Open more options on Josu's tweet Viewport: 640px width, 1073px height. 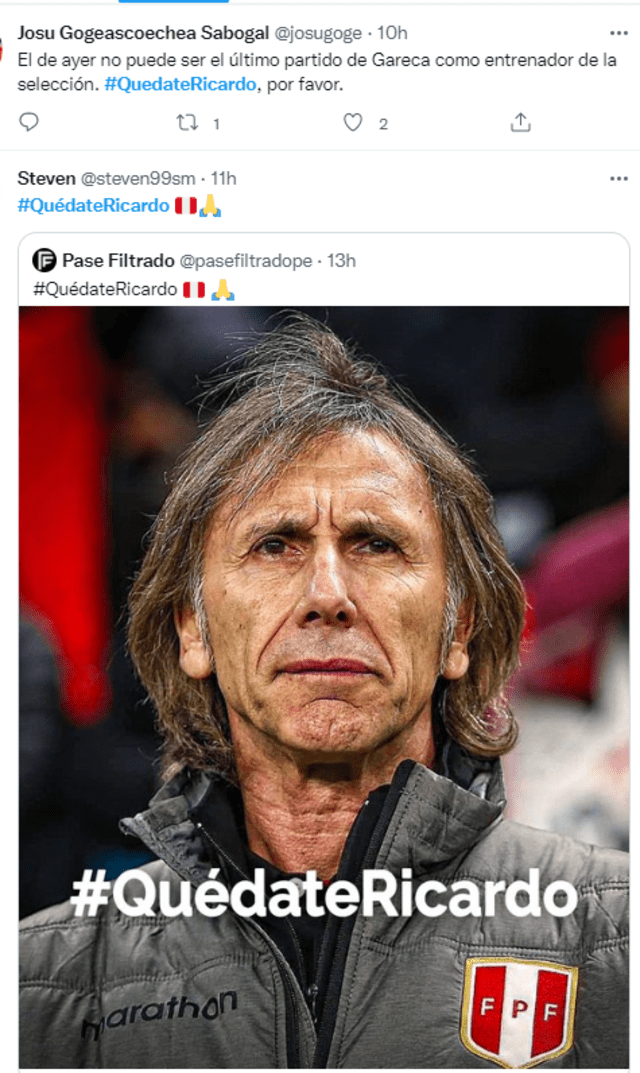[x=619, y=33]
